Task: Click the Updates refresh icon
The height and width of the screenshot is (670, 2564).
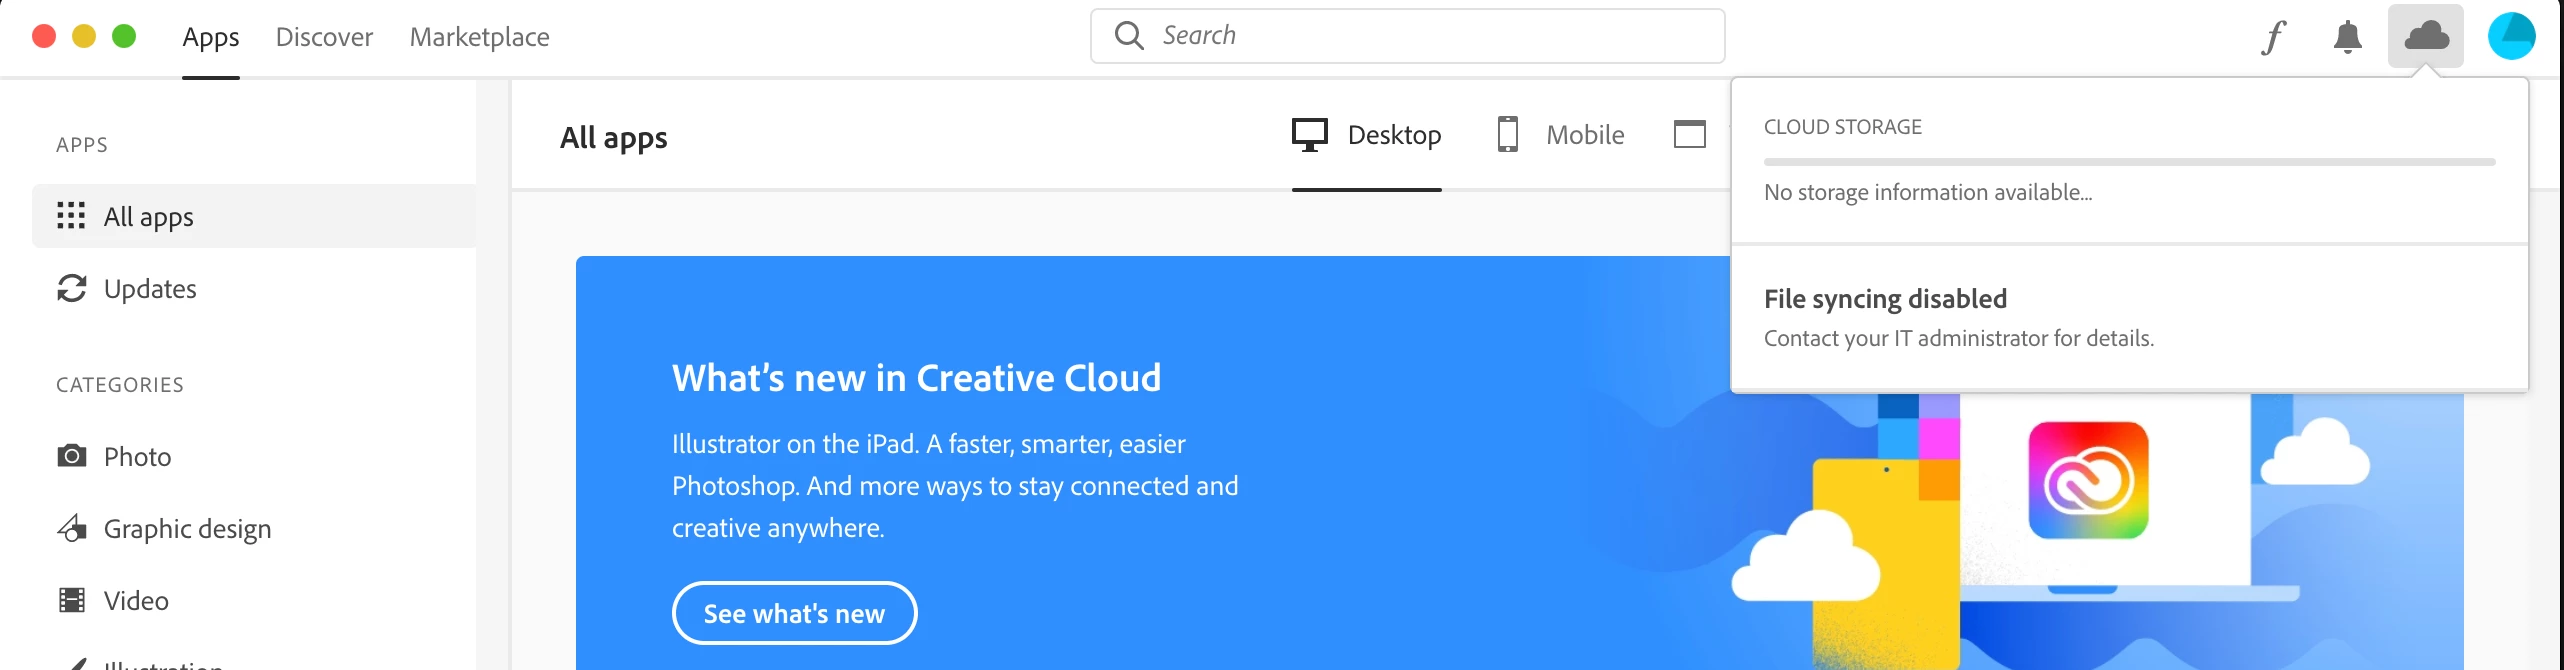Action: pyautogui.click(x=72, y=288)
